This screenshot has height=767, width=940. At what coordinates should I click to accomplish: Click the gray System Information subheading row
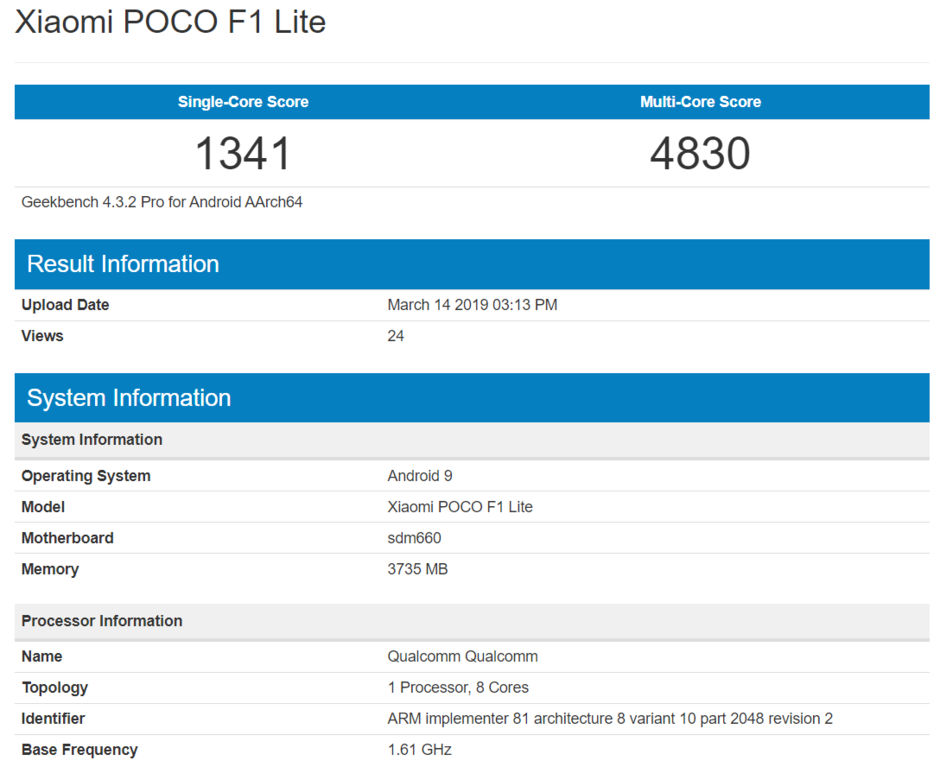pyautogui.click(x=472, y=440)
